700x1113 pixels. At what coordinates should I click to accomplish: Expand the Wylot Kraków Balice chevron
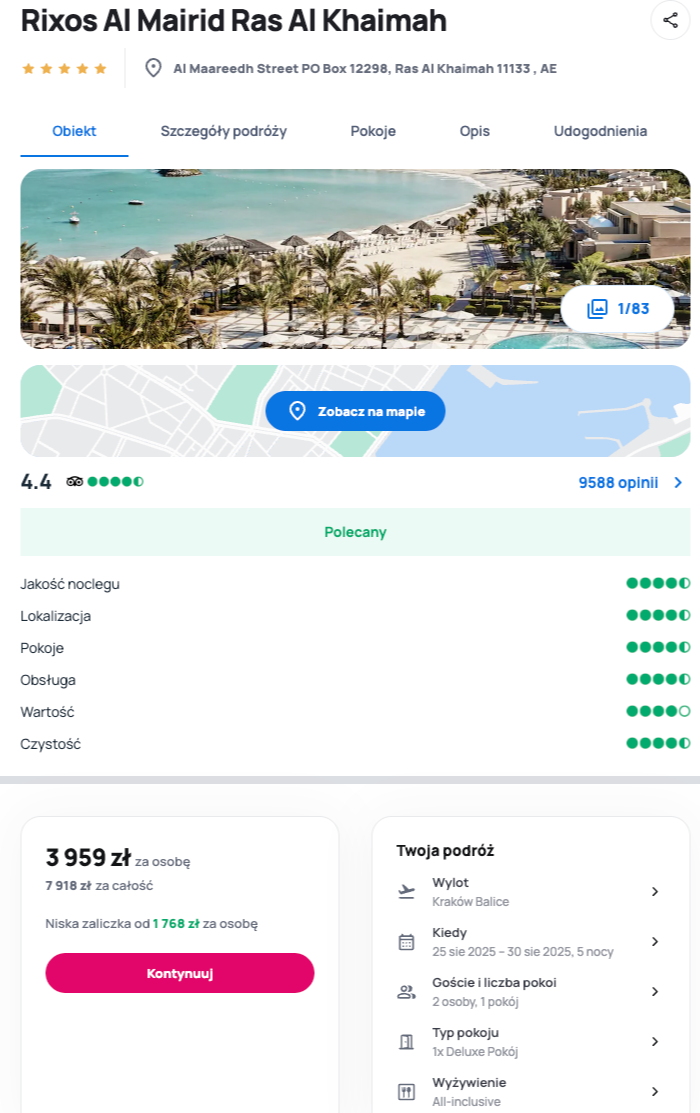655,892
